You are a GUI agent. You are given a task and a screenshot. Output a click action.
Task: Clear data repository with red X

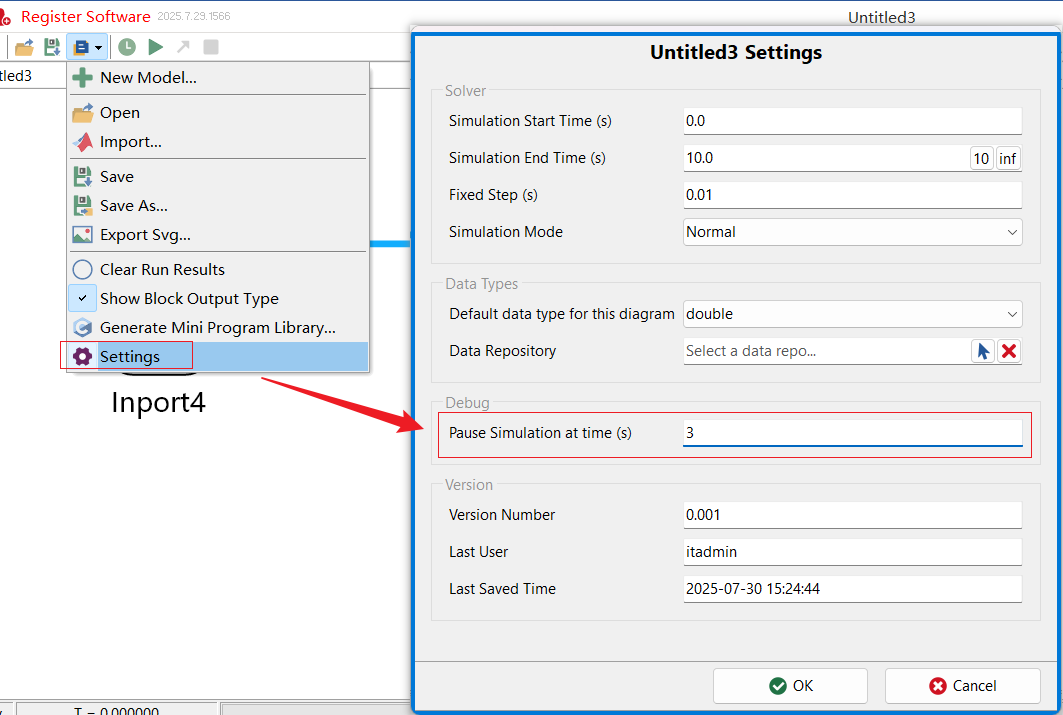point(1009,351)
